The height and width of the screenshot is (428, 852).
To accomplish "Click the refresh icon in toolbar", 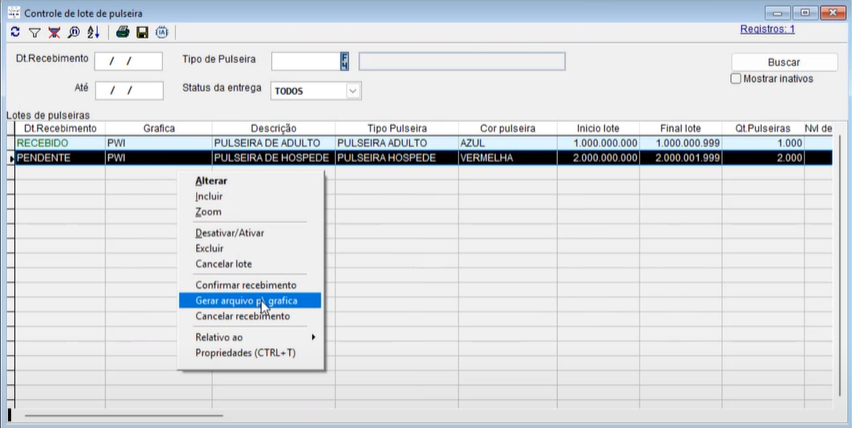I will pyautogui.click(x=15, y=32).
